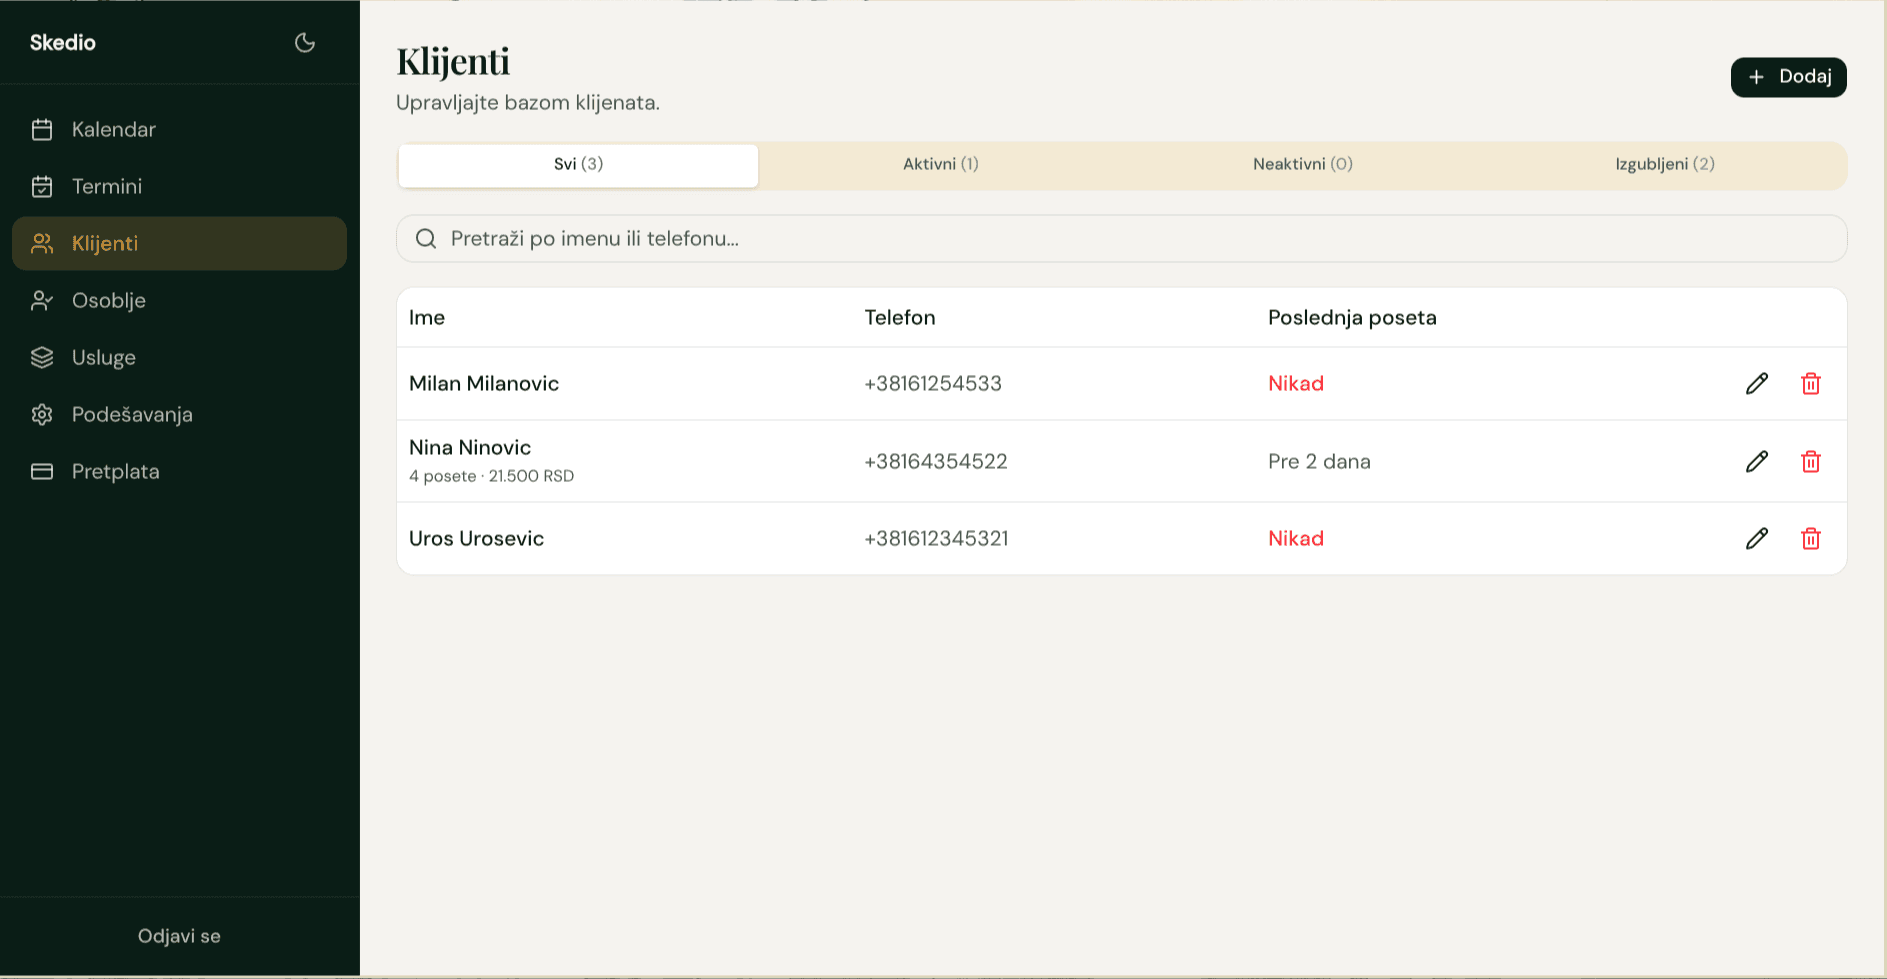Image resolution: width=1887 pixels, height=979 pixels.
Task: Go to Termini in sidebar
Action: tap(179, 186)
